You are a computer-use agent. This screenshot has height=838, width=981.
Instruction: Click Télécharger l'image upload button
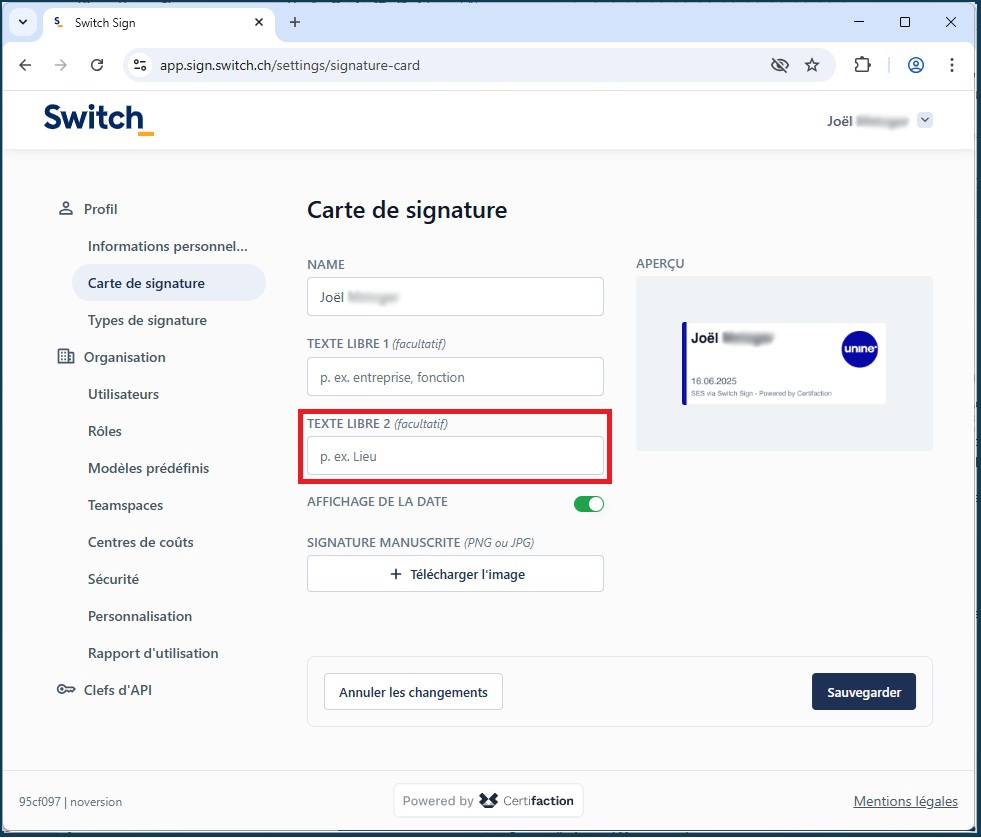(455, 574)
